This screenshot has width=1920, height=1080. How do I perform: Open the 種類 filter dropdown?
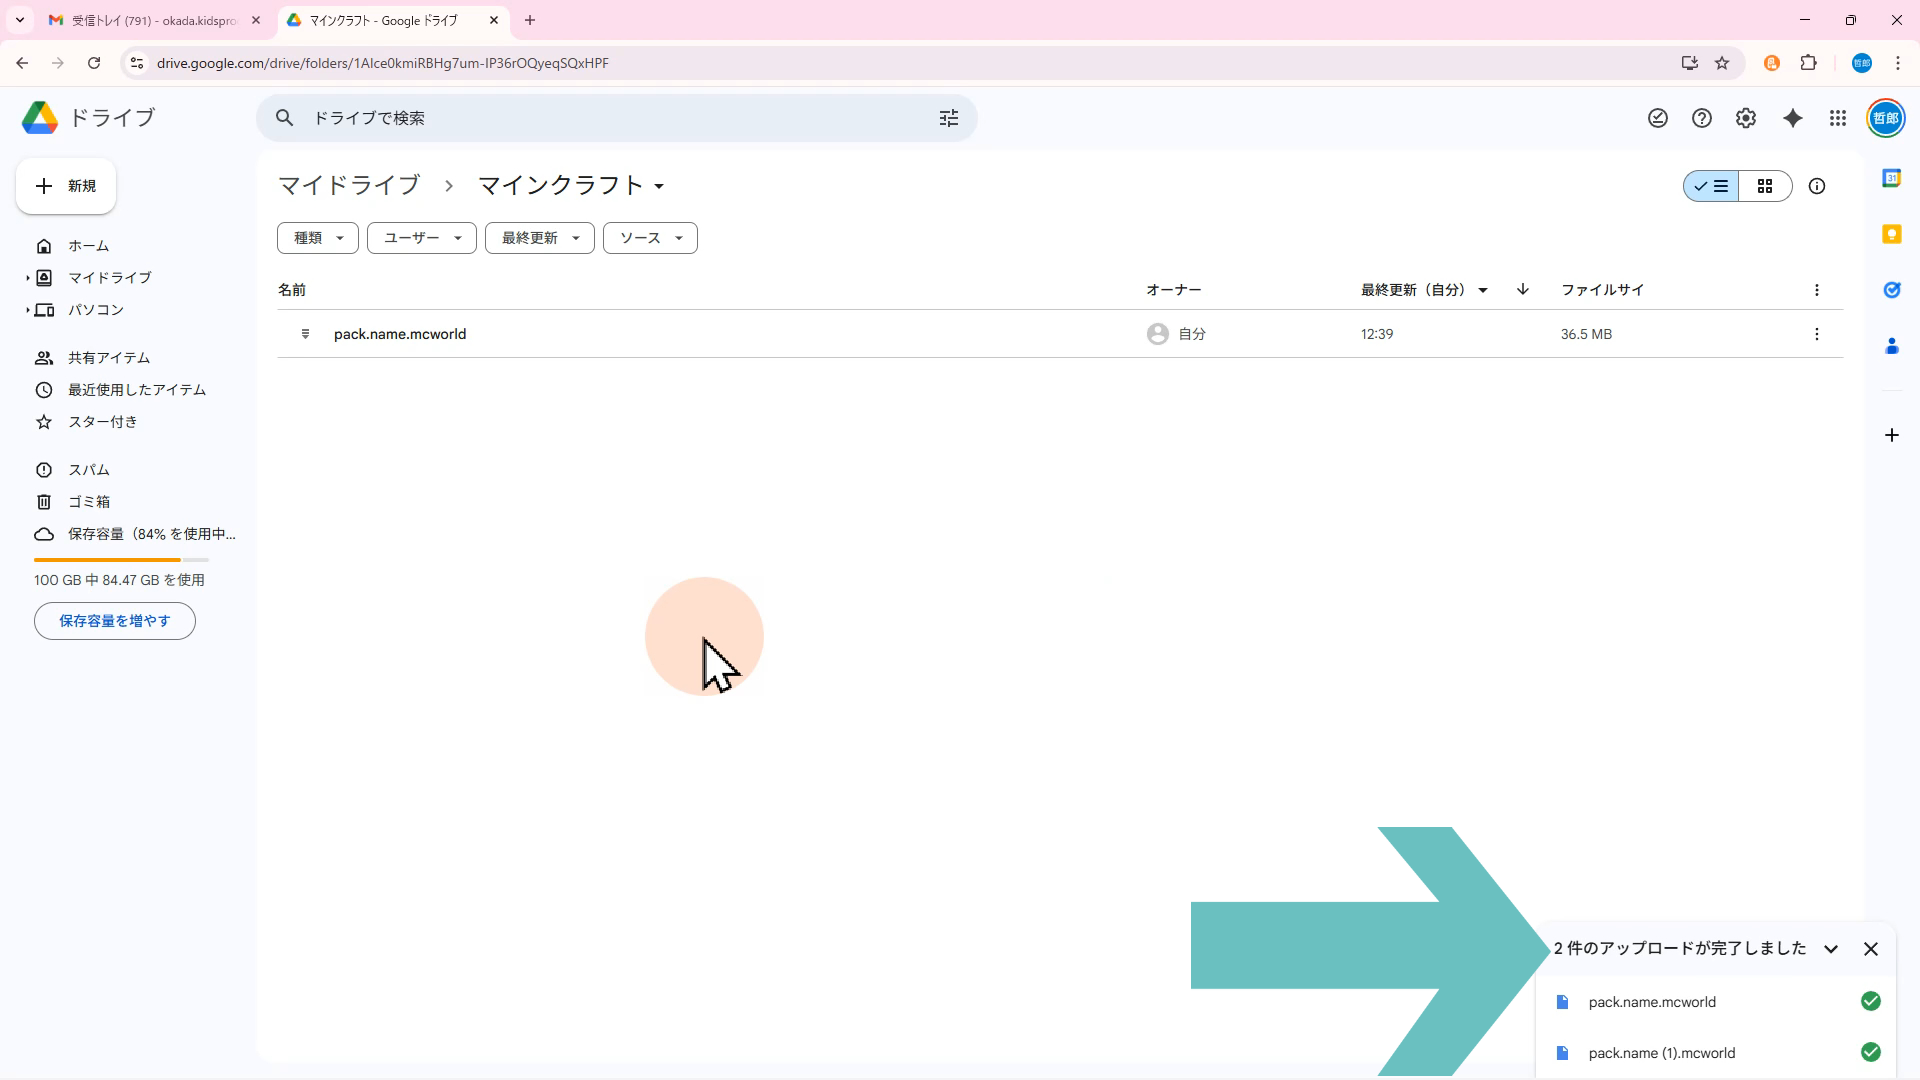pos(317,238)
